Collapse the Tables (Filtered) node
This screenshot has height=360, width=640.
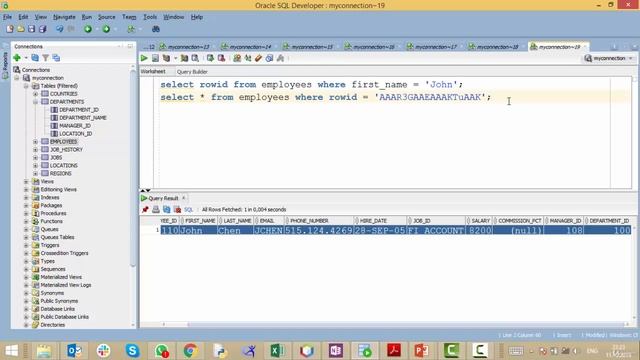click(x=26, y=86)
